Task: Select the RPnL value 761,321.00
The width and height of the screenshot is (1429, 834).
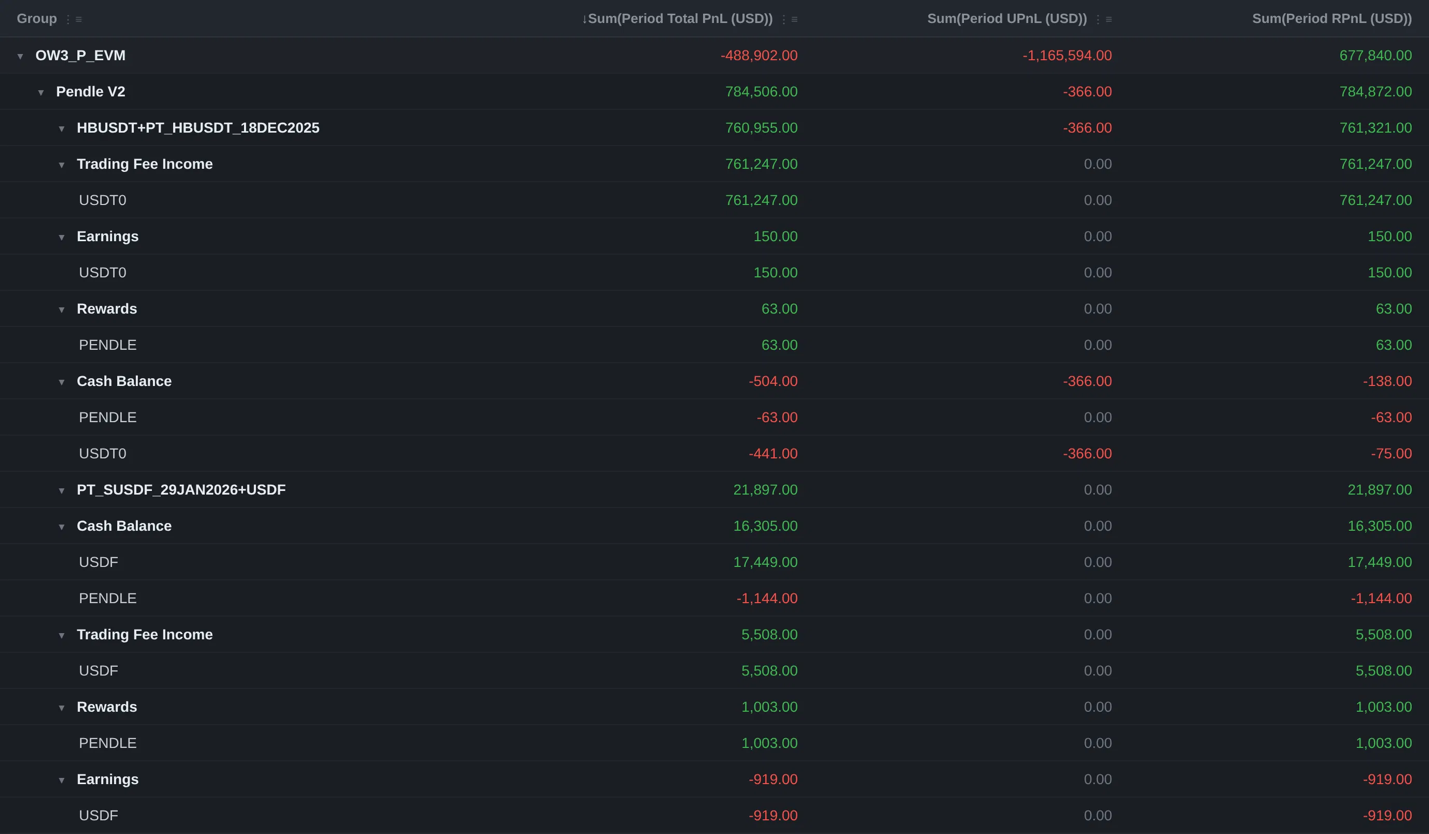Action: (1376, 128)
